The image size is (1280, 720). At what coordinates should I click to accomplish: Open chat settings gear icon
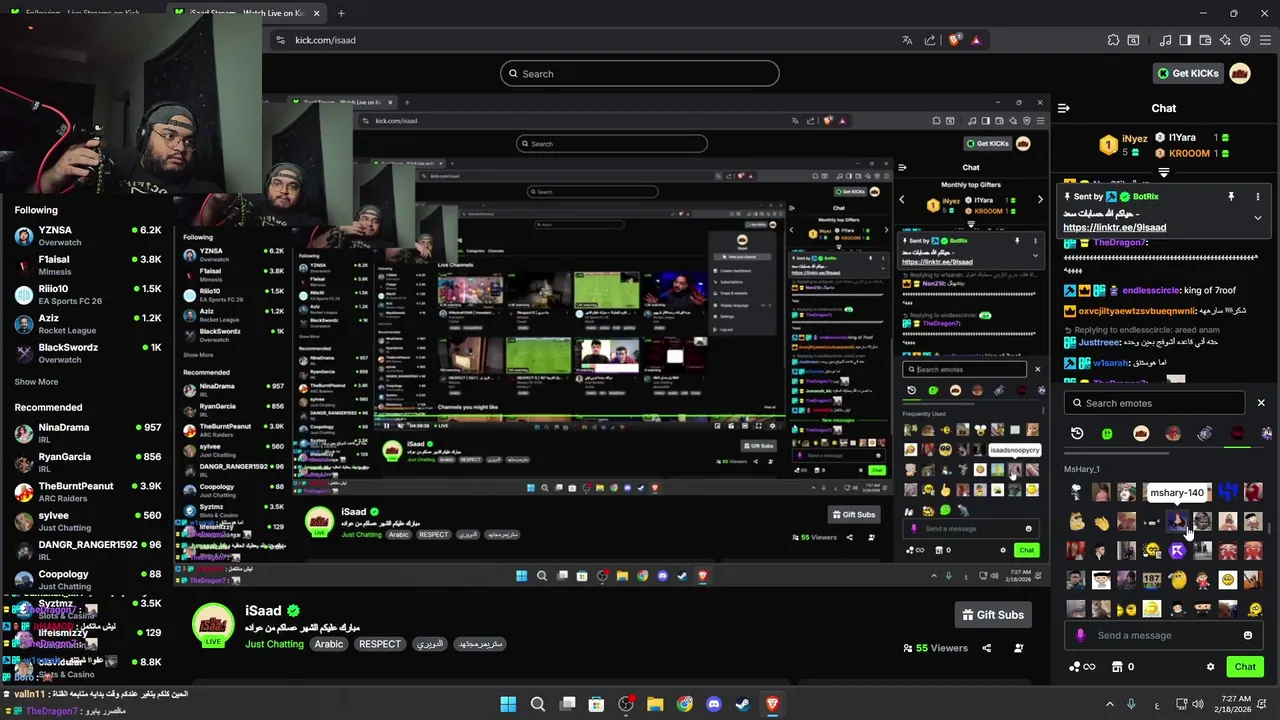point(1210,667)
